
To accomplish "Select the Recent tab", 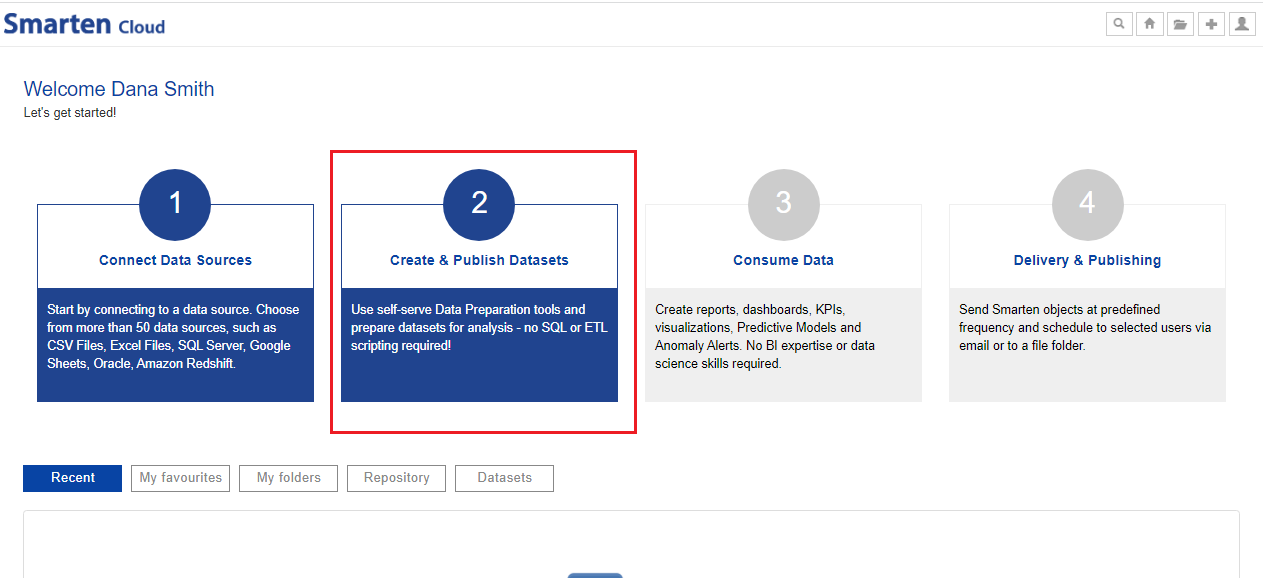I will click(x=73, y=478).
